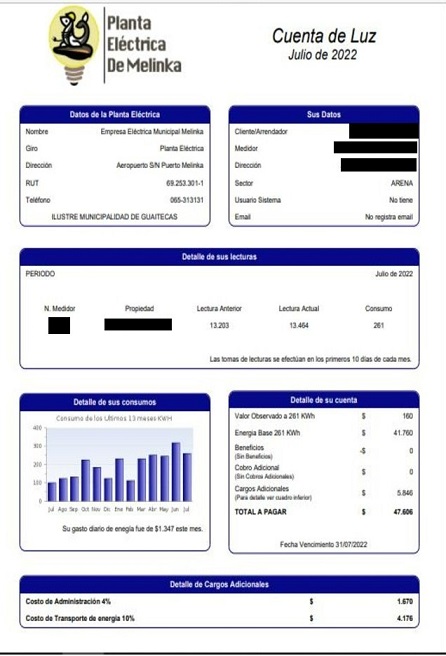Click the Detalle de su cuenta header
446x656 pixels.
[x=324, y=400]
